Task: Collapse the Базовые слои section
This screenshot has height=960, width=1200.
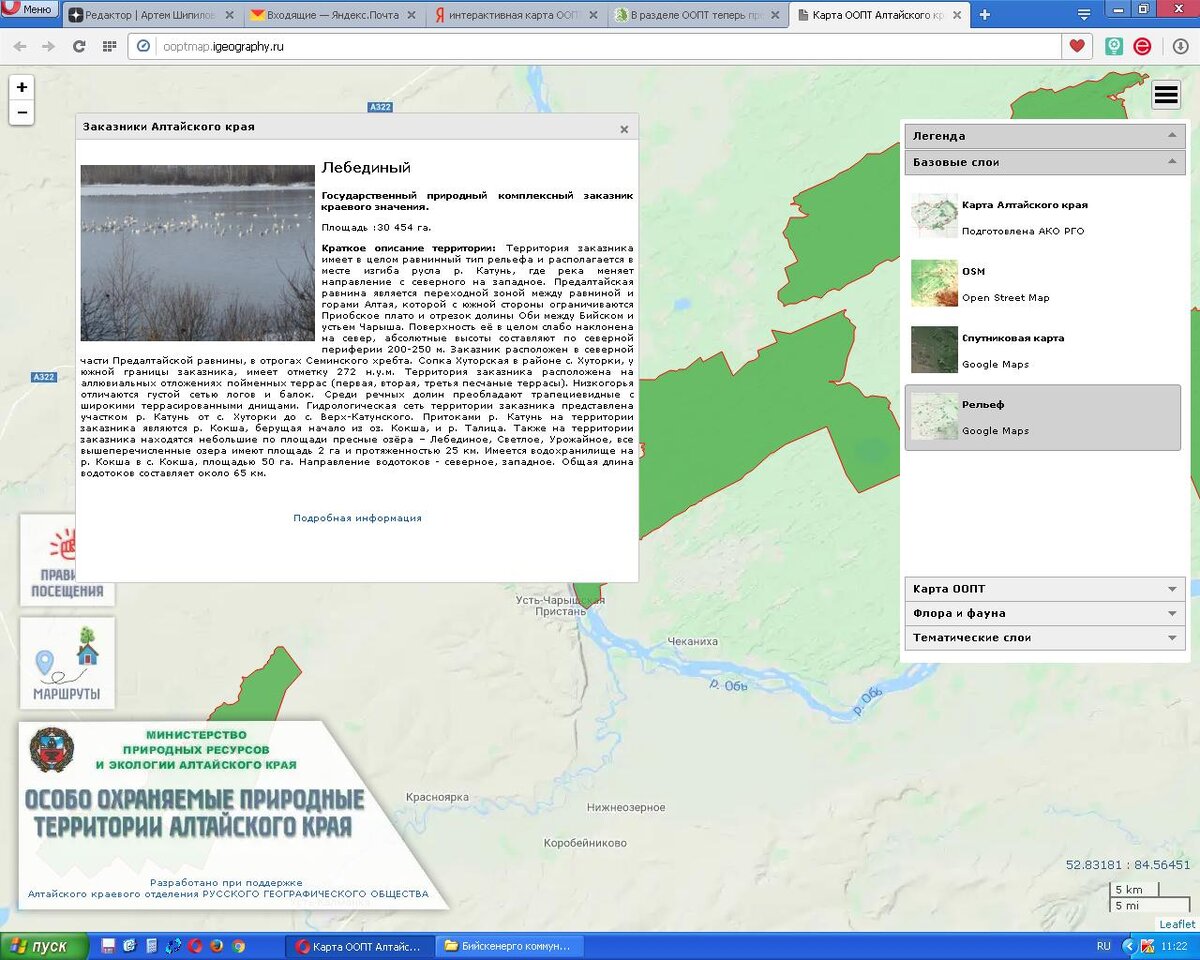Action: click(1045, 162)
